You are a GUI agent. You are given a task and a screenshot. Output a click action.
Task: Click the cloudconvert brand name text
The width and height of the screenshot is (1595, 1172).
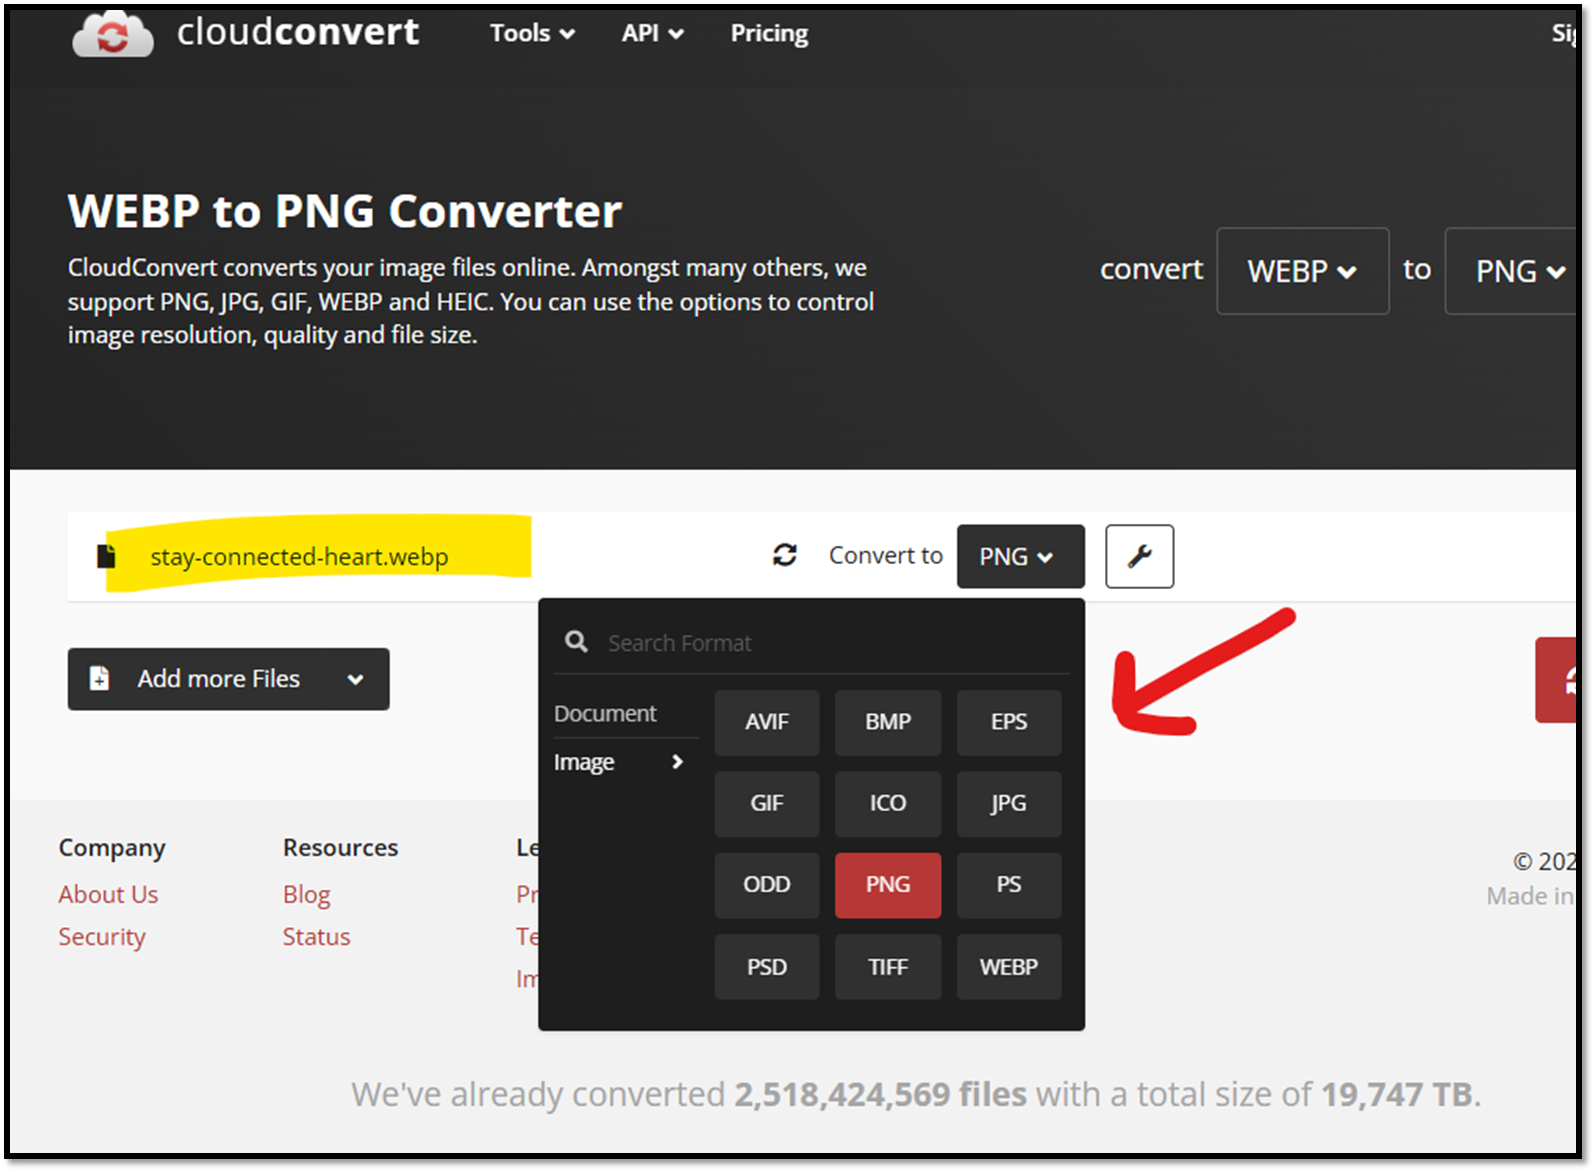coord(298,32)
